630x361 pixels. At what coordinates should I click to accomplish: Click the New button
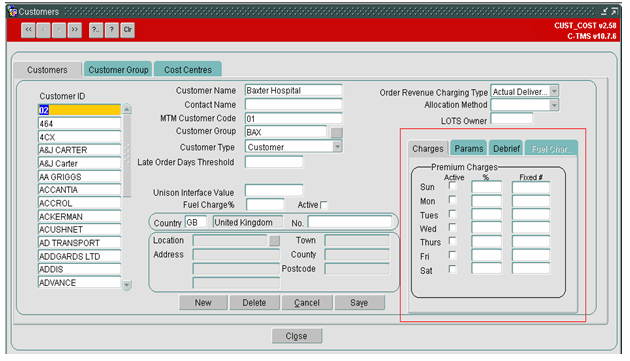tap(203, 302)
